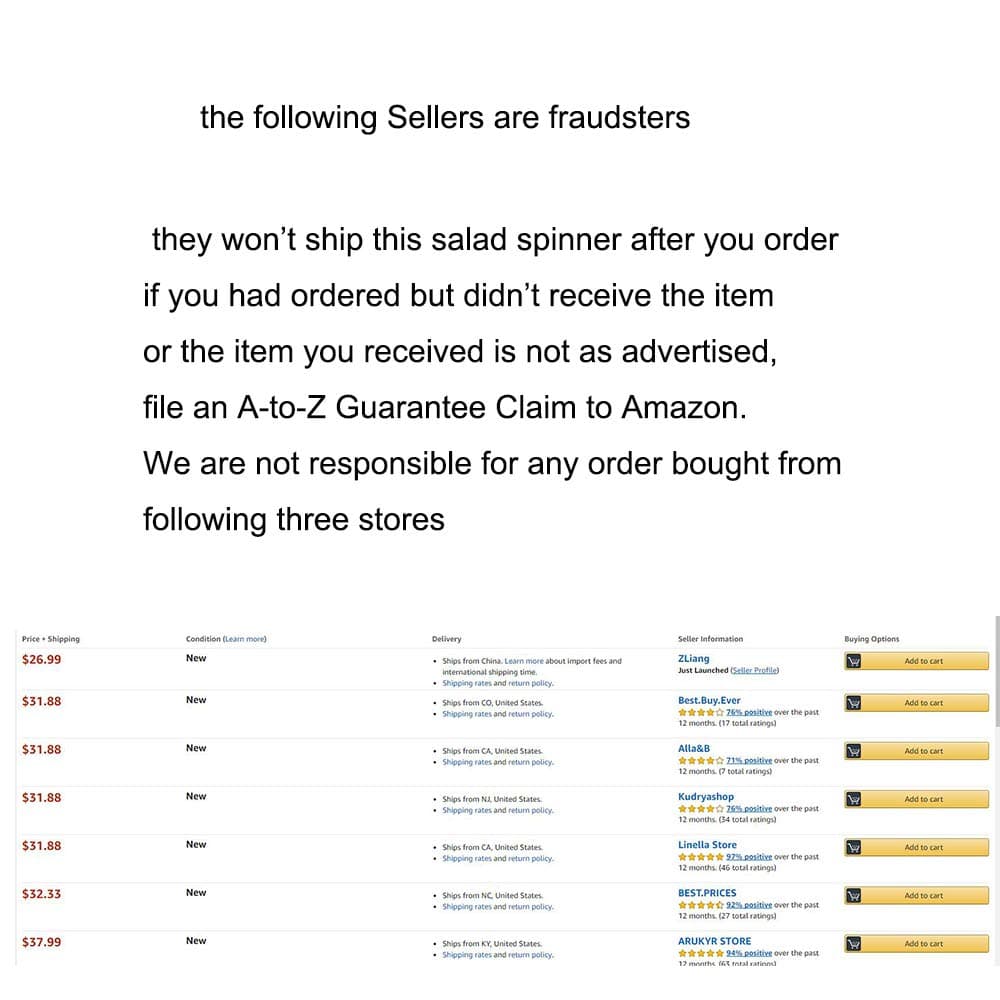Open the ZLiang Seller Profile link

754,670
